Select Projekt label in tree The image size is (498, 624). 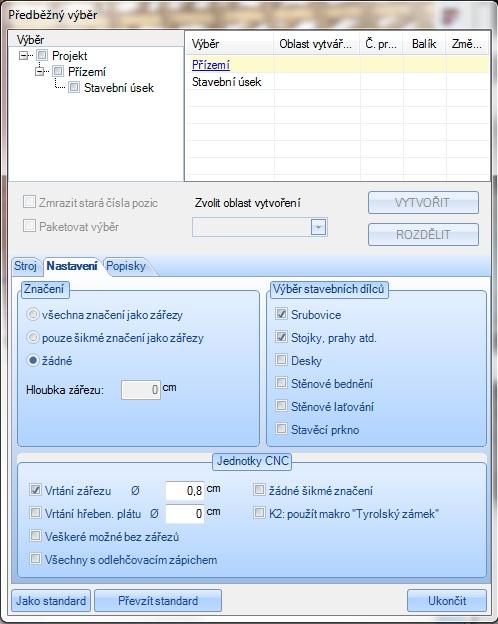pos(70,56)
